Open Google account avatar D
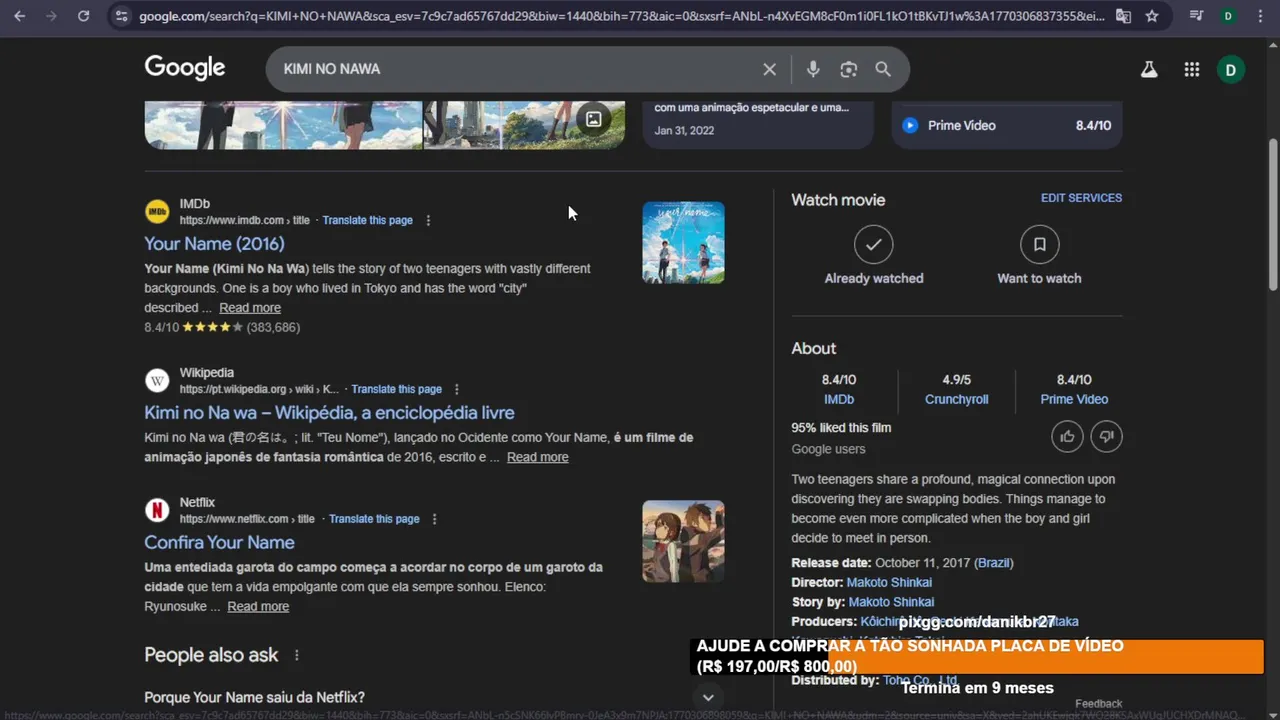Viewport: 1280px width, 720px height. [1231, 70]
